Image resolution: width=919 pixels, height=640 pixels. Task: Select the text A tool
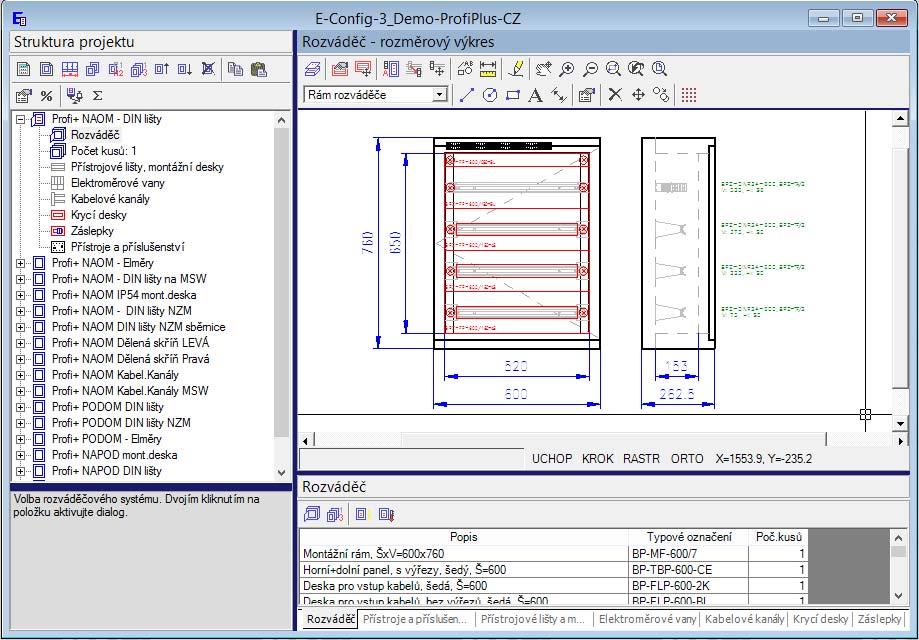point(535,95)
